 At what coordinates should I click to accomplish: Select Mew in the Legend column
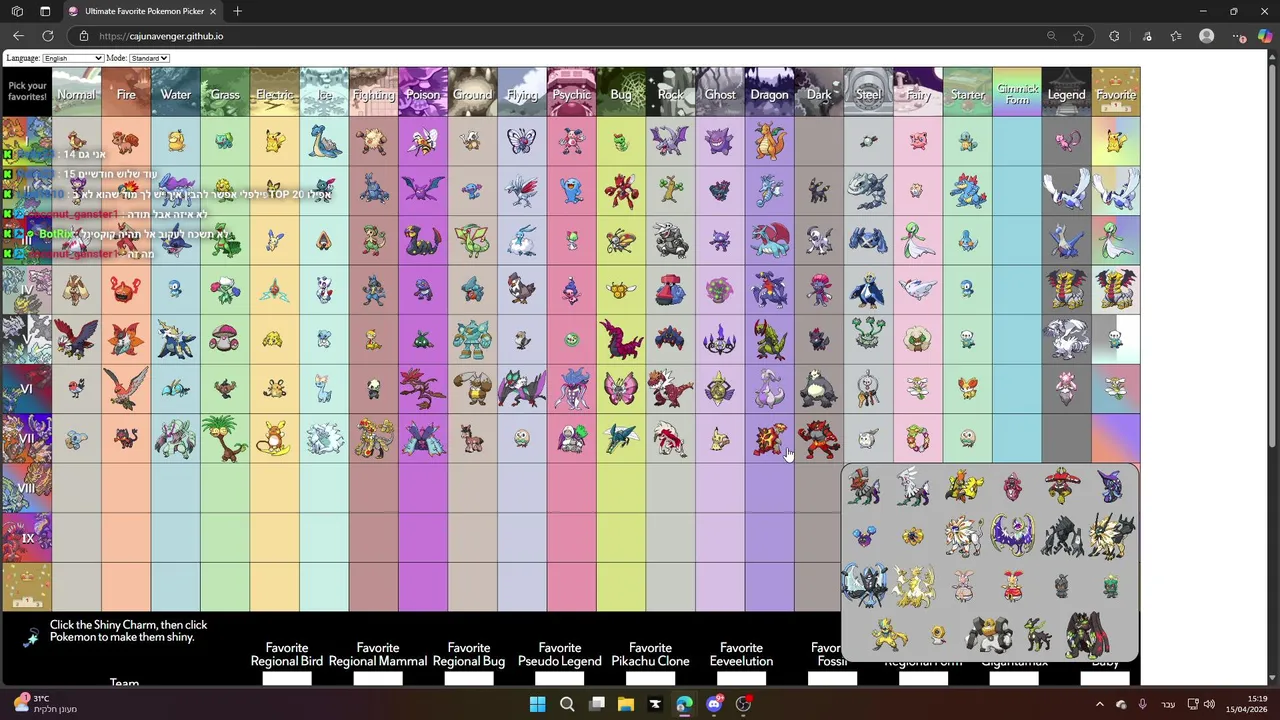[x=1066, y=141]
